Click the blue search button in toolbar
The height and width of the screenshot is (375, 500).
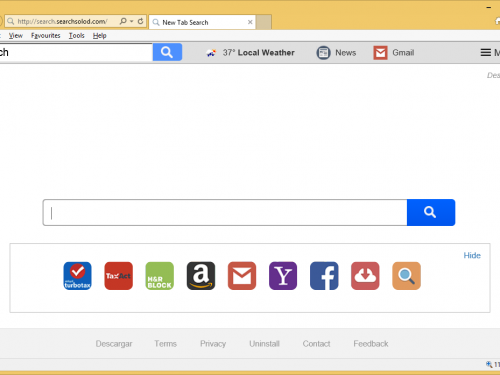tap(167, 52)
